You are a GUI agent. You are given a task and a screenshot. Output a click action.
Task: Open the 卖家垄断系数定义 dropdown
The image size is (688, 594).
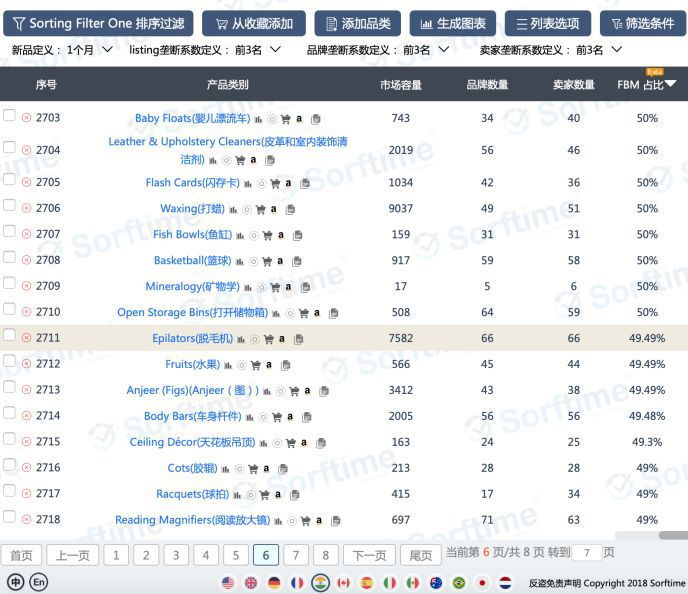coord(599,50)
